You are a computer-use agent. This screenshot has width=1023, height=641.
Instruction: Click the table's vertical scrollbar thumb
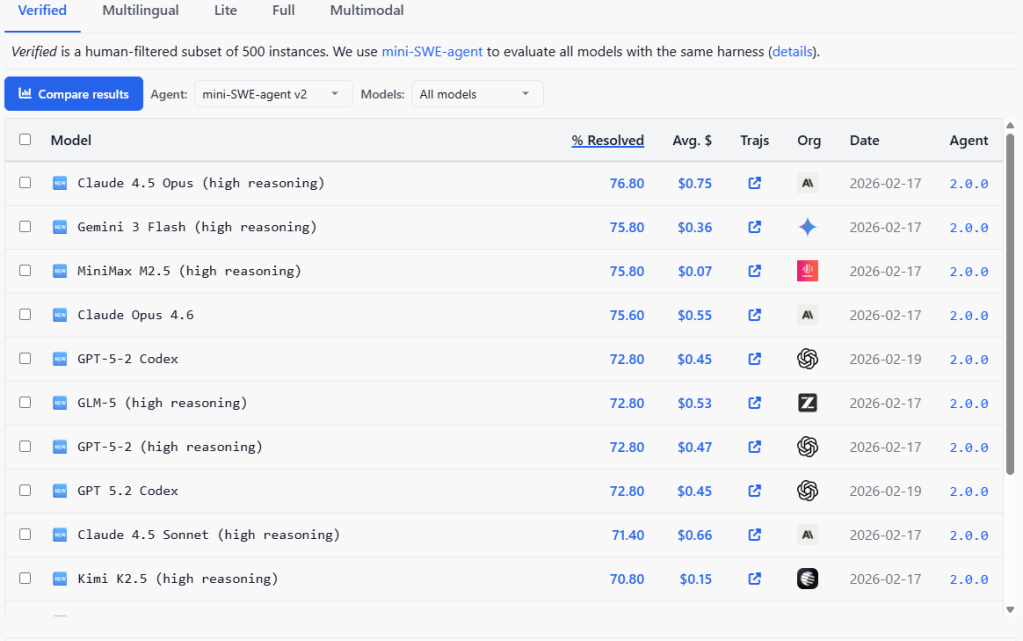coord(1010,300)
